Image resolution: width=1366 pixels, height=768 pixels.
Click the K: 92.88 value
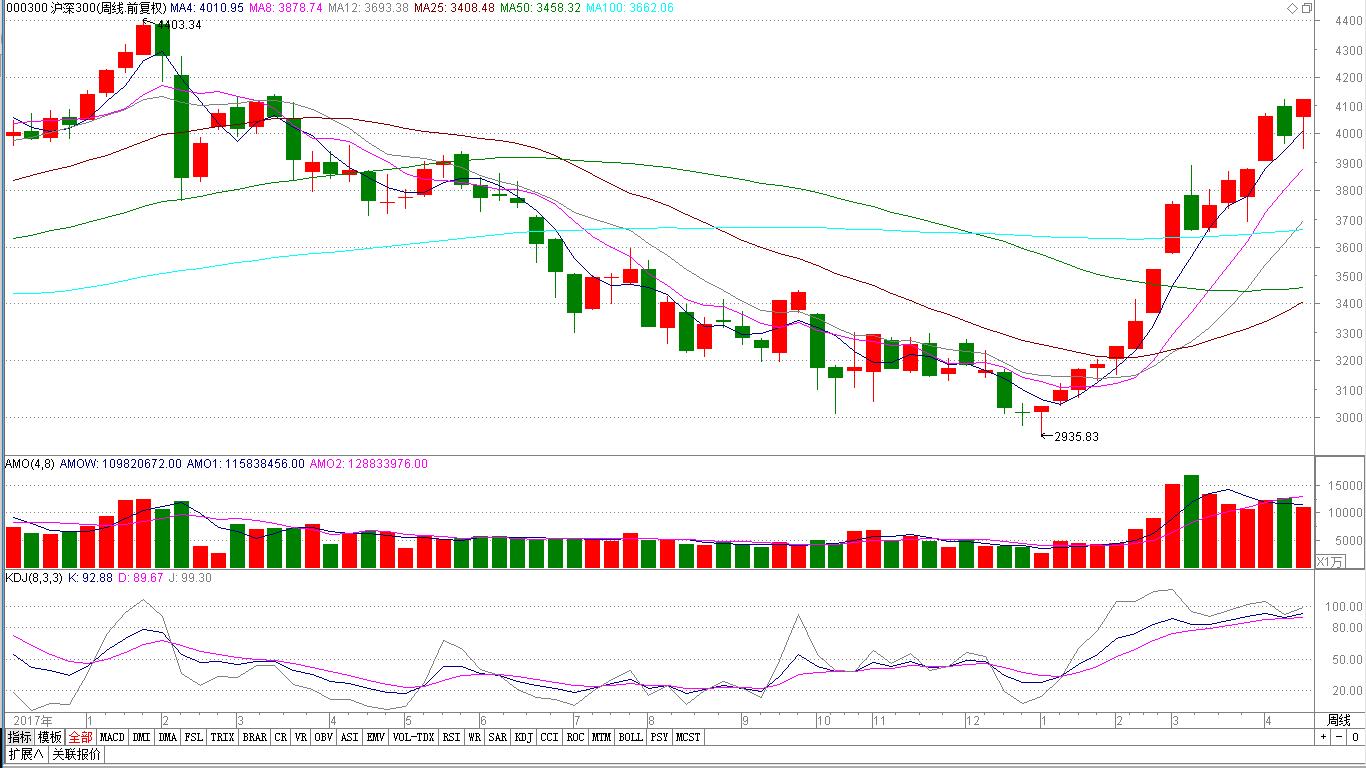[x=90, y=578]
